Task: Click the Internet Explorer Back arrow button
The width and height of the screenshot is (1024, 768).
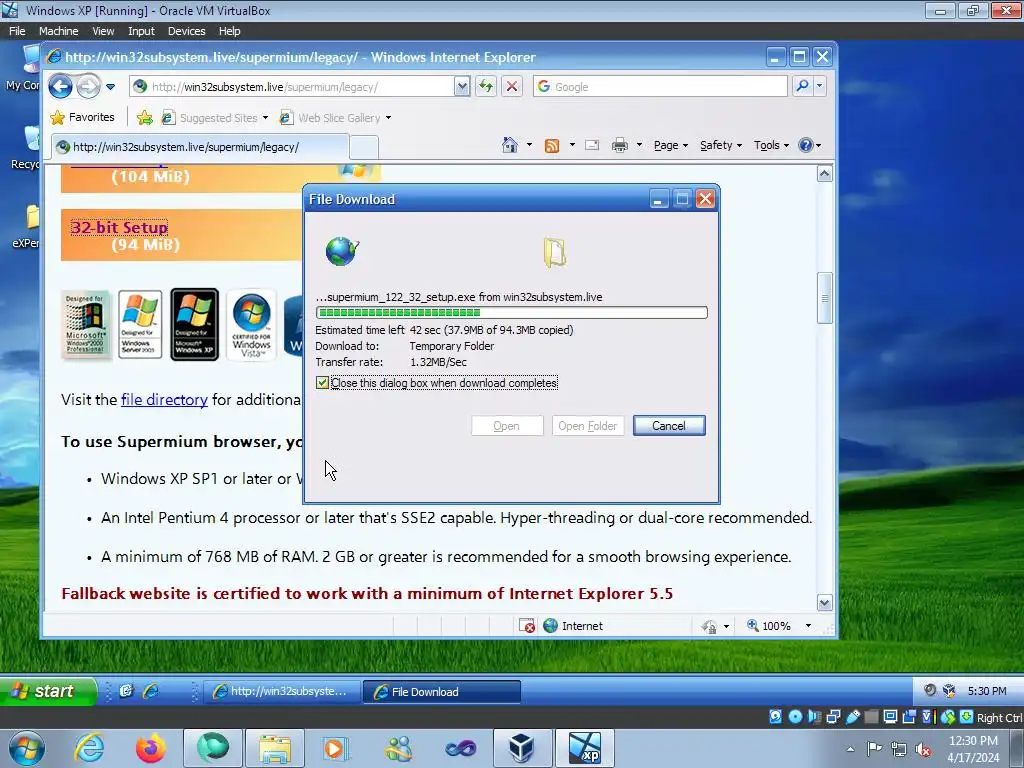Action: pos(60,86)
